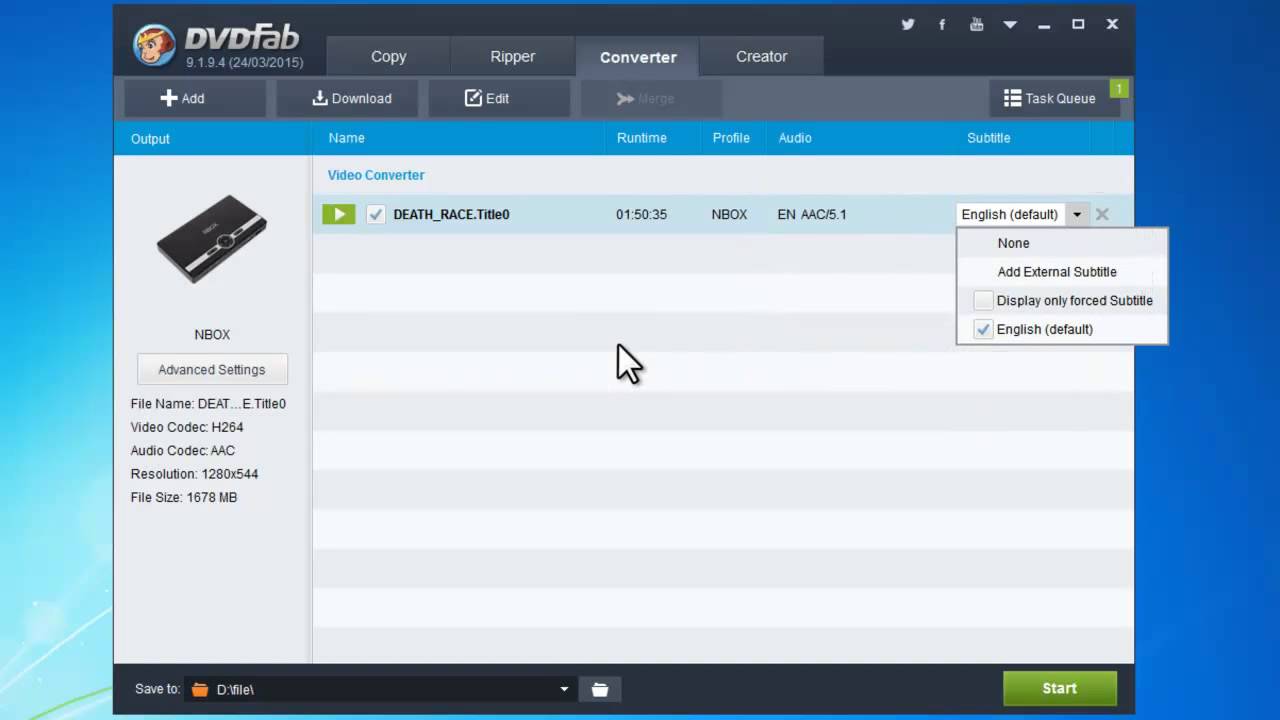Uncheck the DEATH_RACE.Title0 checkbox
Viewport: 1280px width, 720px height.
click(x=376, y=214)
